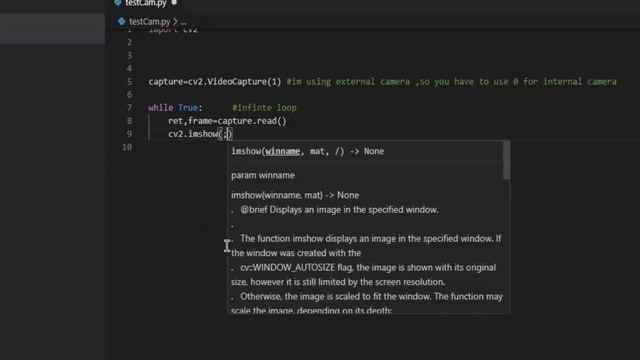Click the underlined winname parameter in the signature
The width and height of the screenshot is (640, 360).
[282, 151]
